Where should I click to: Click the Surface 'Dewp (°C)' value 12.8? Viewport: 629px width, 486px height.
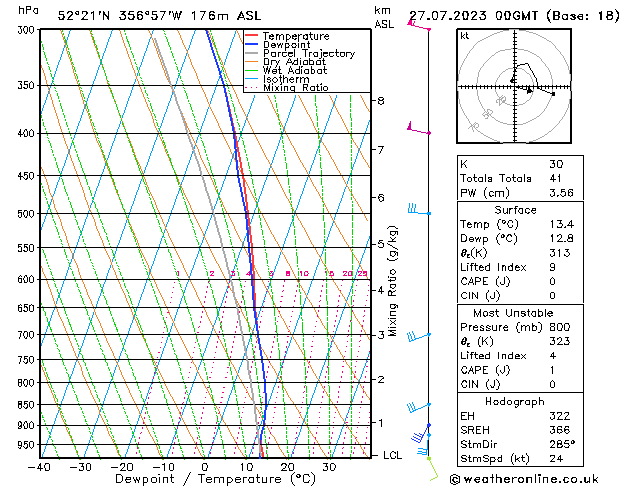tap(562, 239)
